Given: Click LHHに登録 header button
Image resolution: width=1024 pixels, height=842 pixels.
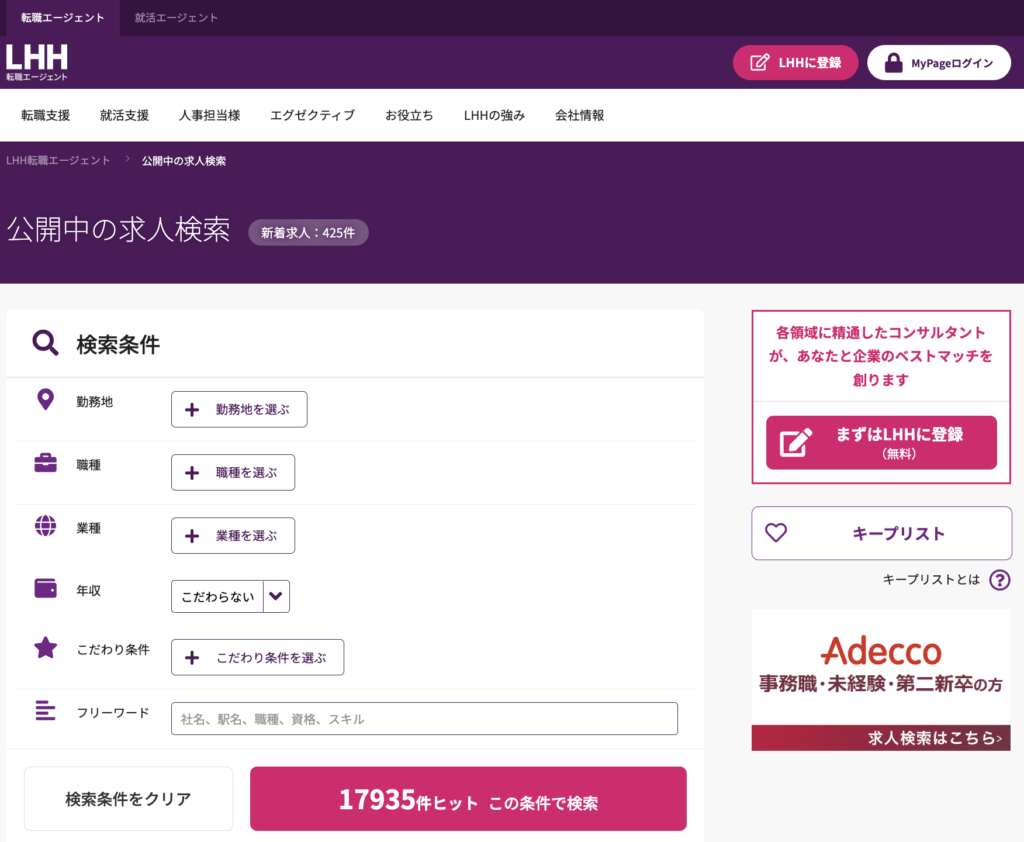Looking at the screenshot, I should [795, 63].
